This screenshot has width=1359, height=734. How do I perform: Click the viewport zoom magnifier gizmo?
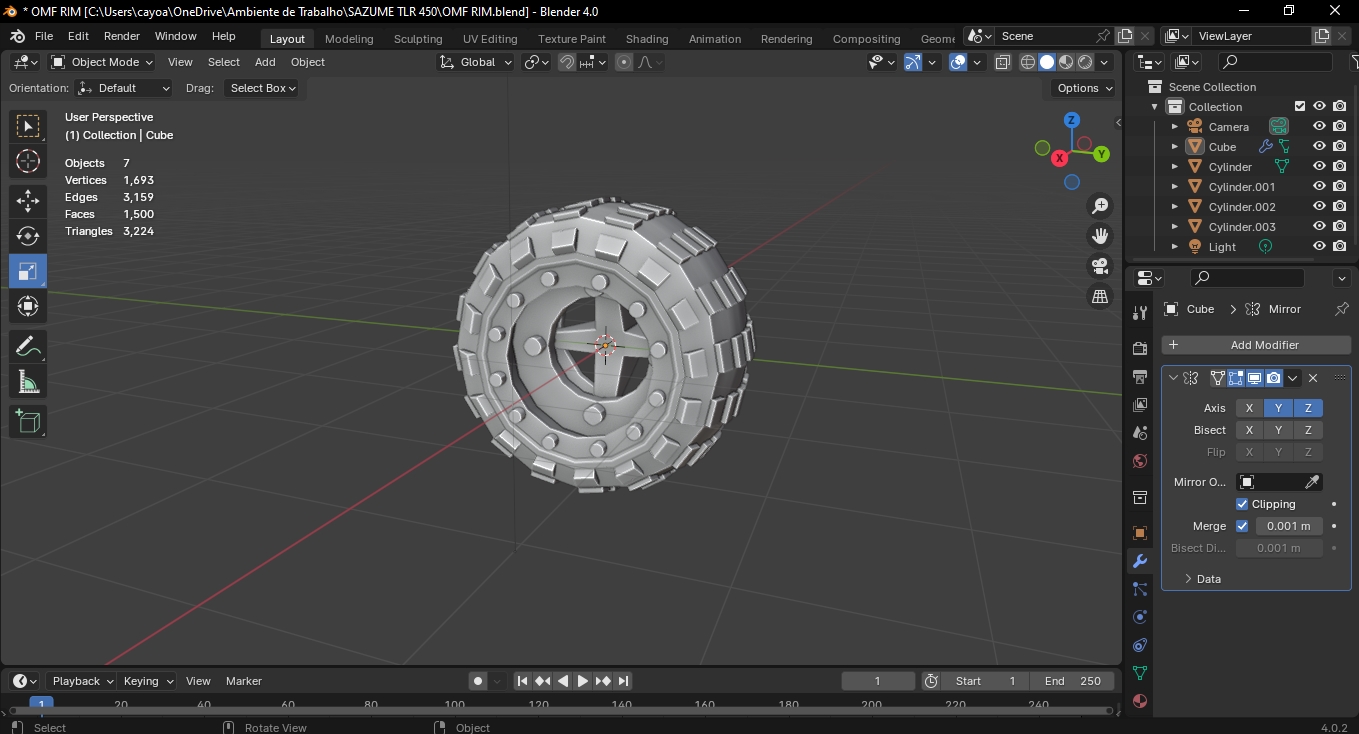coord(1100,206)
